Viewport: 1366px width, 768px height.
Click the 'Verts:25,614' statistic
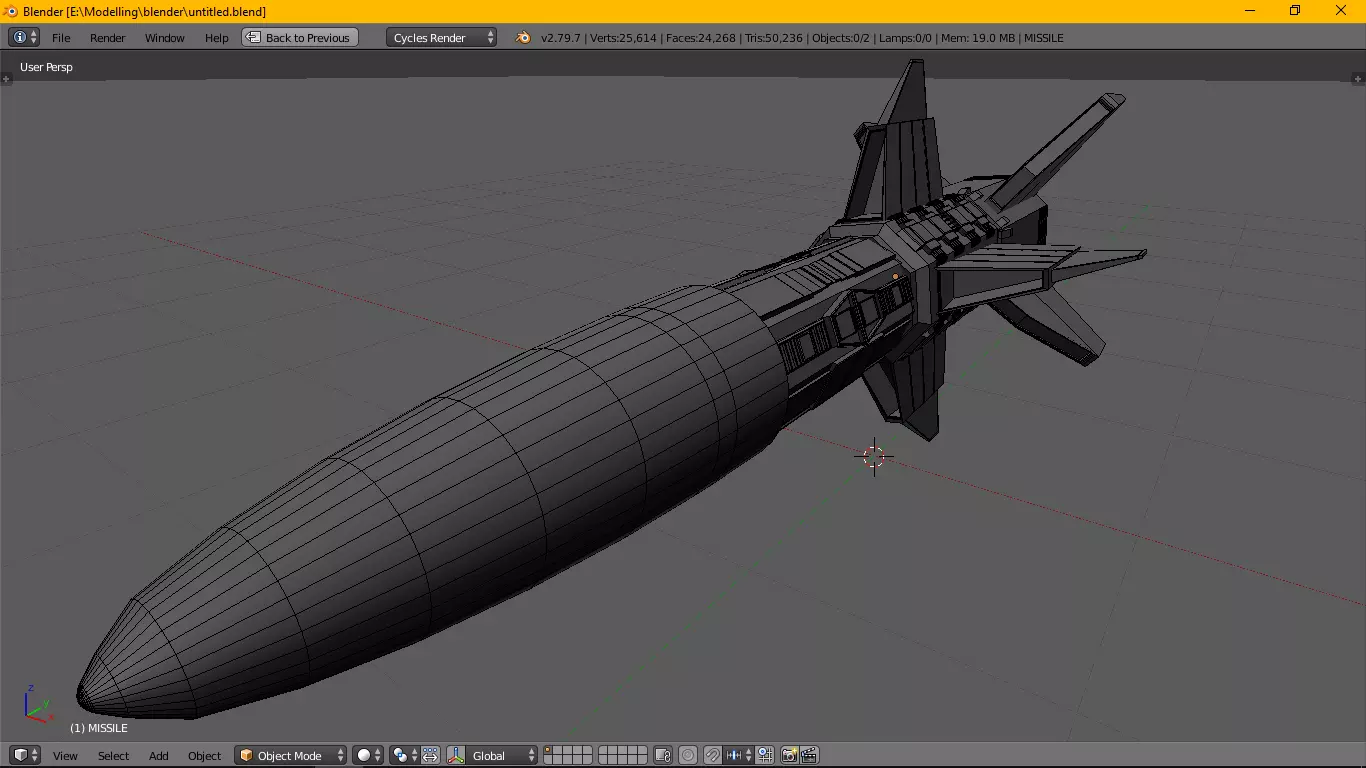tap(623, 37)
